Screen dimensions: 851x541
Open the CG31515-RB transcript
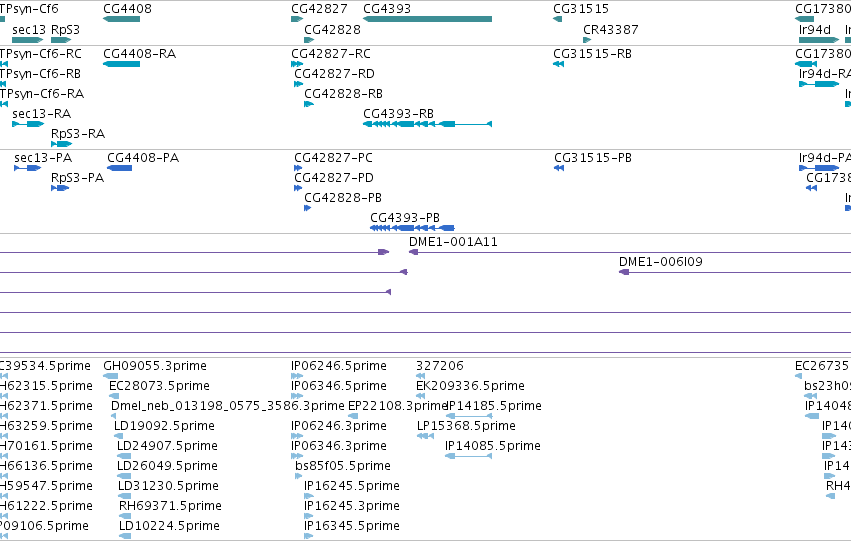[x=558, y=64]
